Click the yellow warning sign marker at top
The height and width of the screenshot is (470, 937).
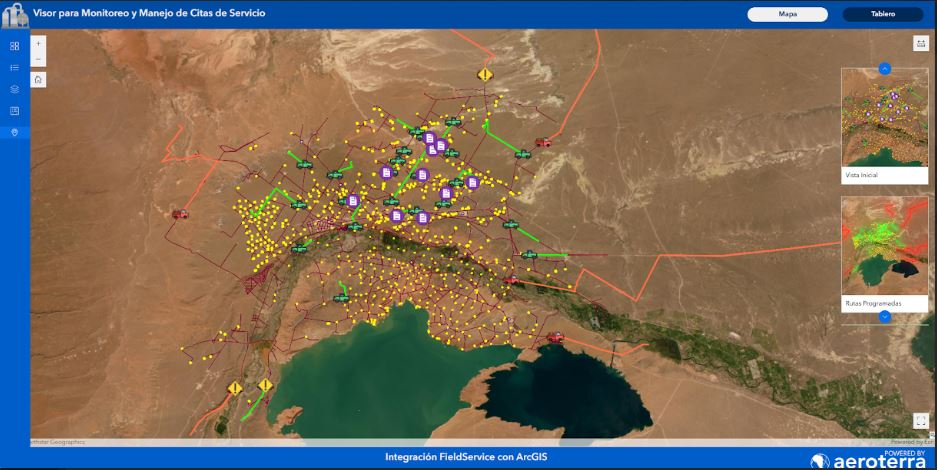coord(485,75)
